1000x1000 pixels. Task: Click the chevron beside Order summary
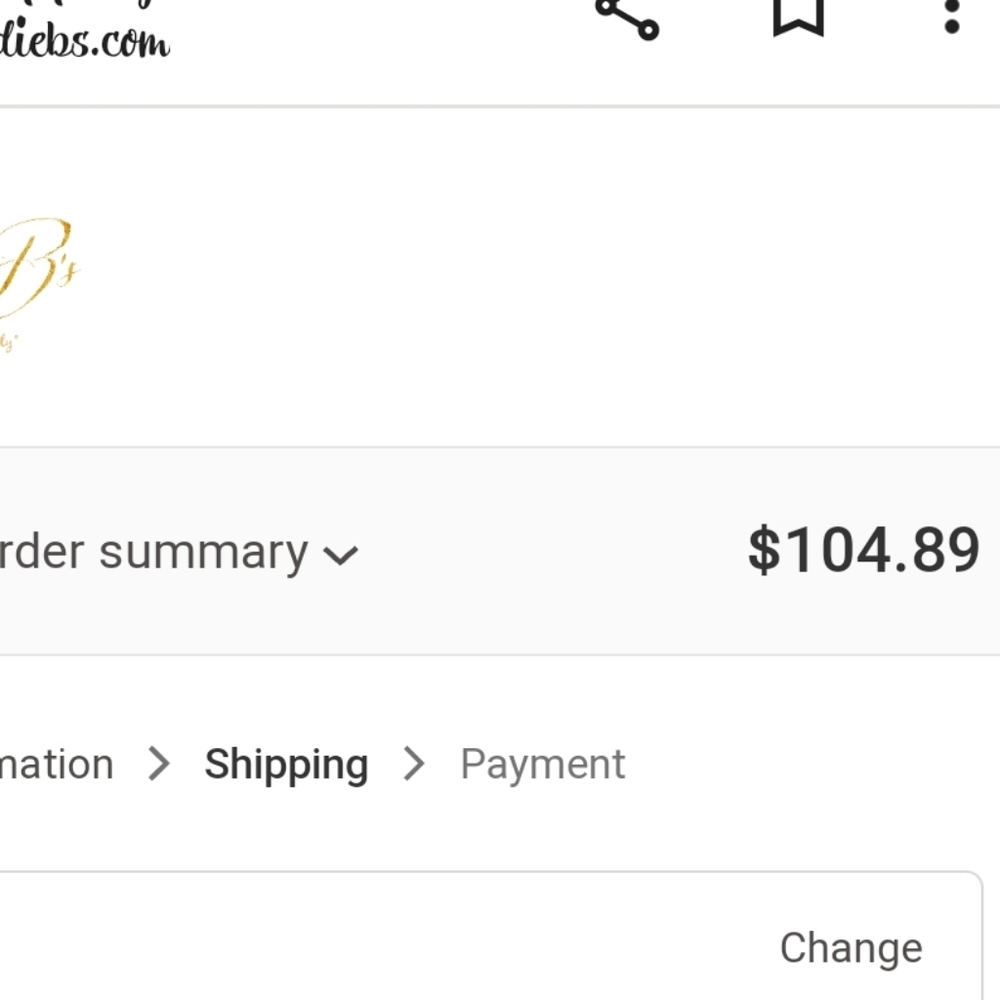(341, 555)
